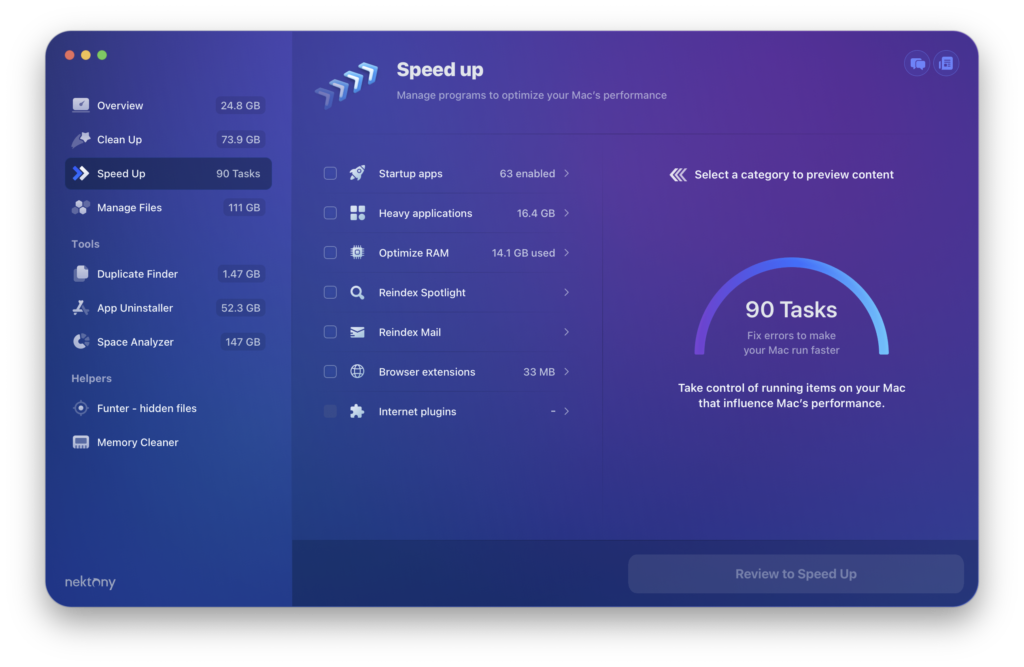The width and height of the screenshot is (1024, 667).
Task: Click the Optimize RAM chip icon
Action: [x=357, y=253]
